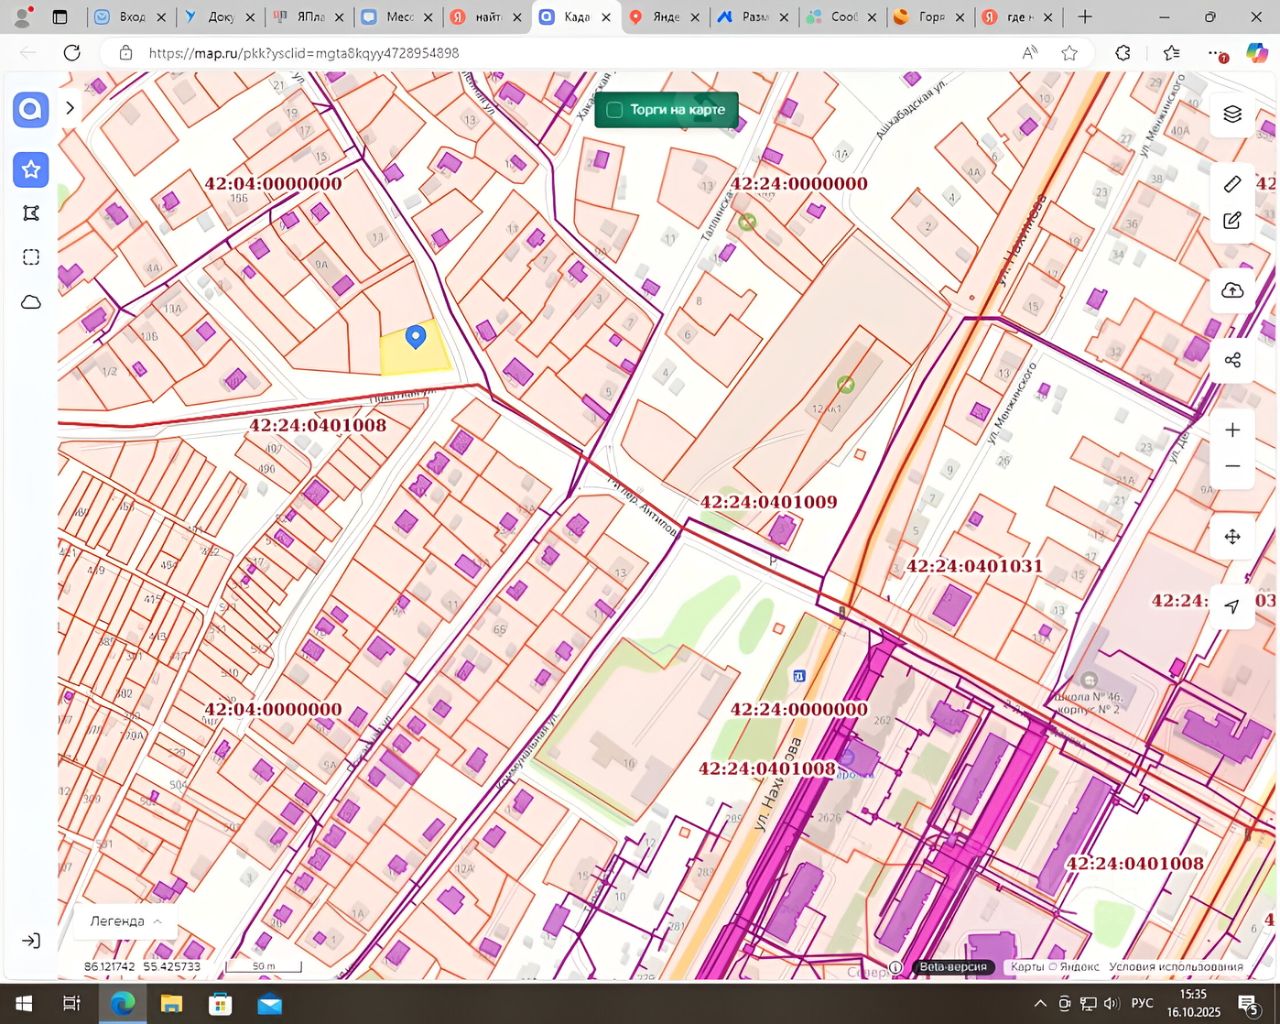Open the tab actions icon left of tabs

(x=60, y=17)
